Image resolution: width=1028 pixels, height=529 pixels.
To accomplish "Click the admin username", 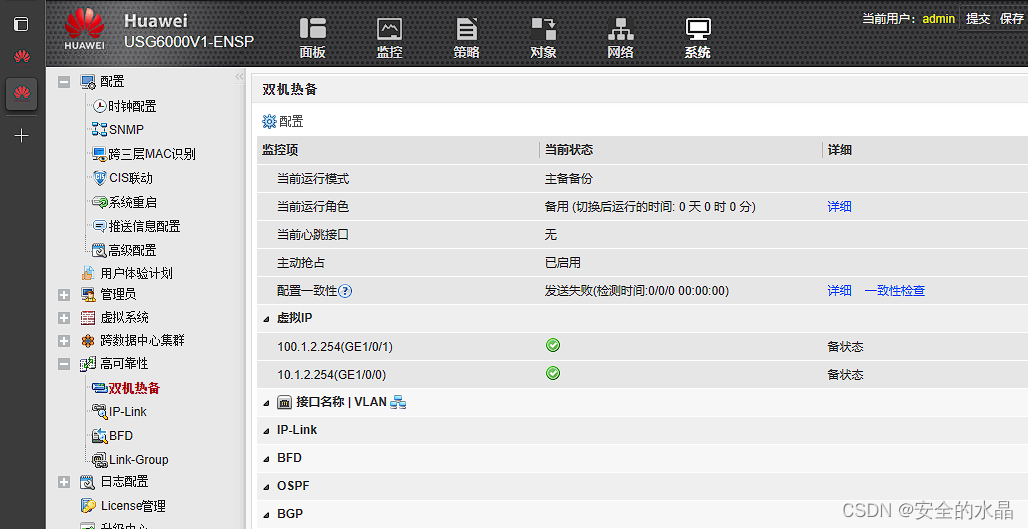I will pos(938,19).
